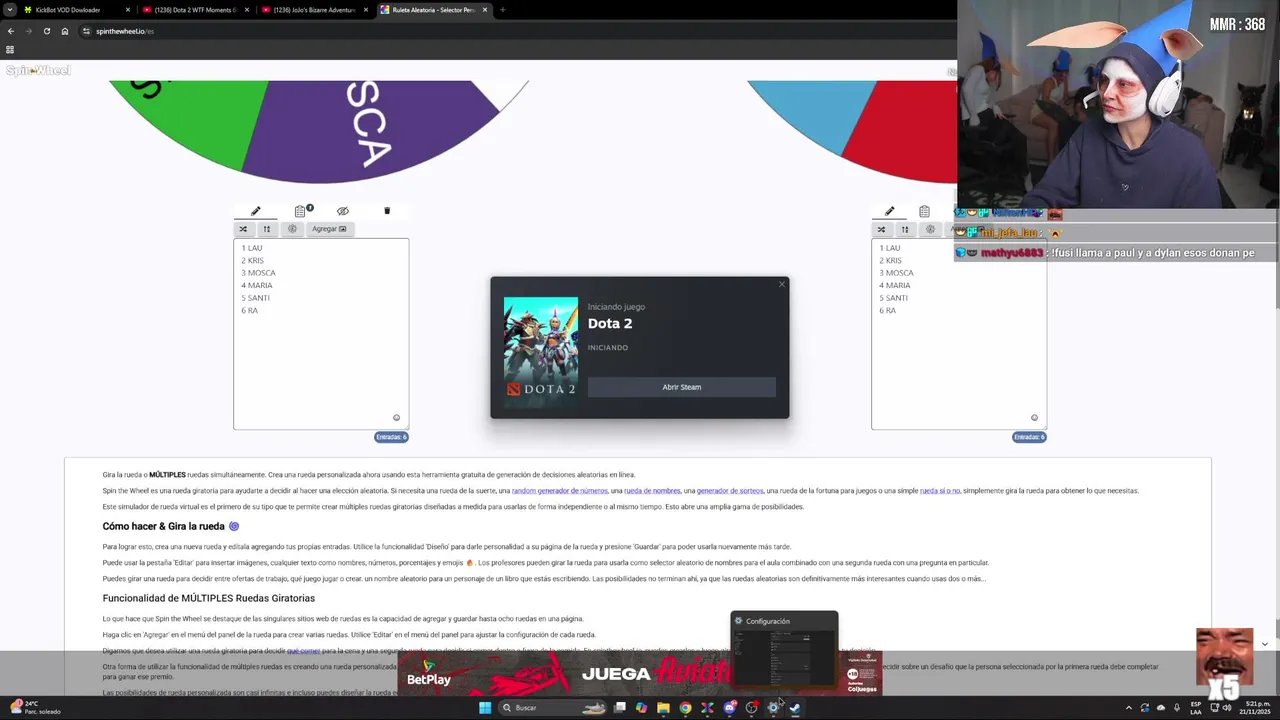Click the Abrir Steam button
Screen dimensions: 1280x720
[x=682, y=387]
